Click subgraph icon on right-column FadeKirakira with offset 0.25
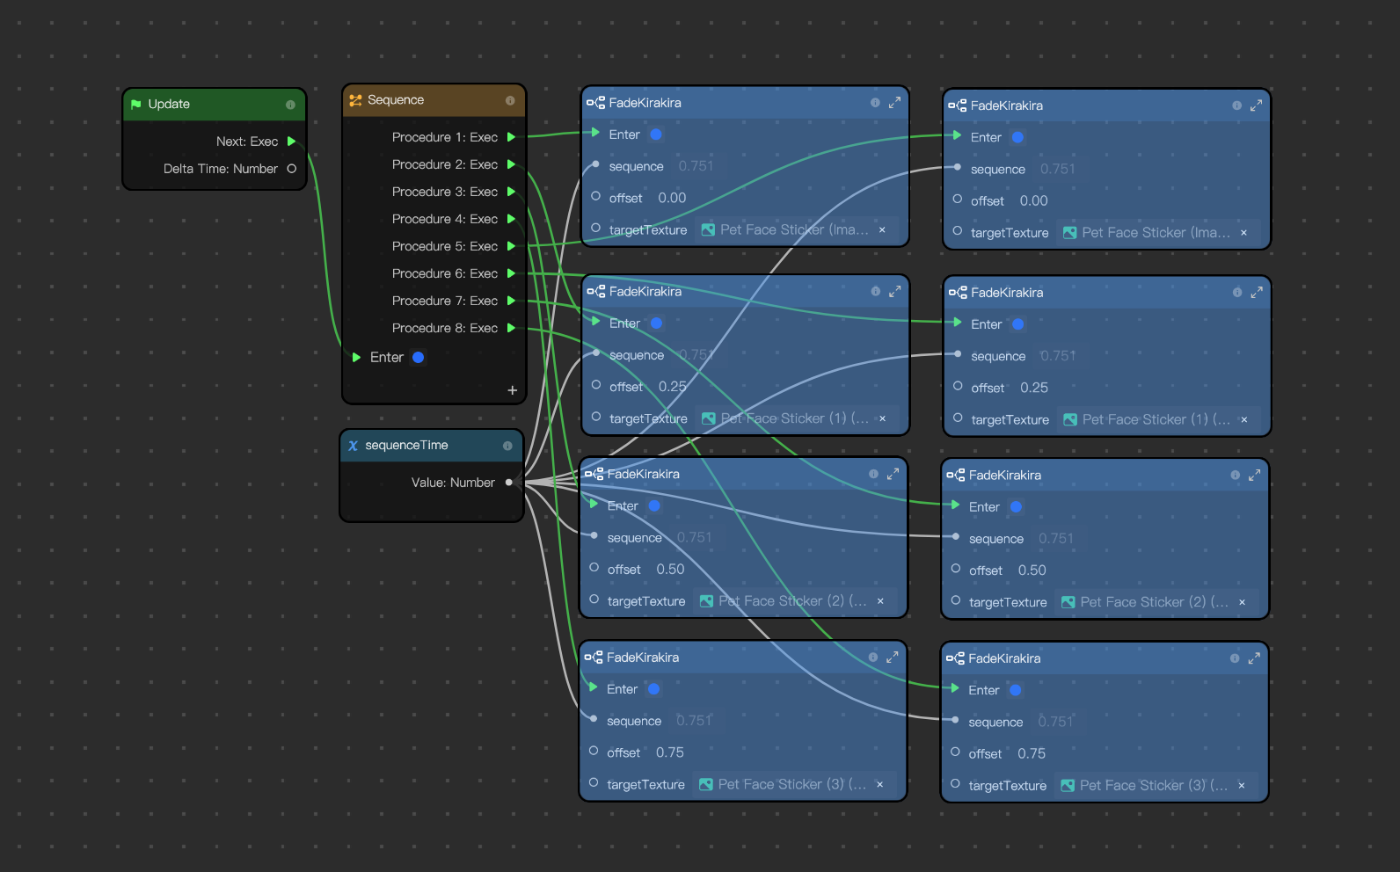The image size is (1400, 872). click(957, 293)
